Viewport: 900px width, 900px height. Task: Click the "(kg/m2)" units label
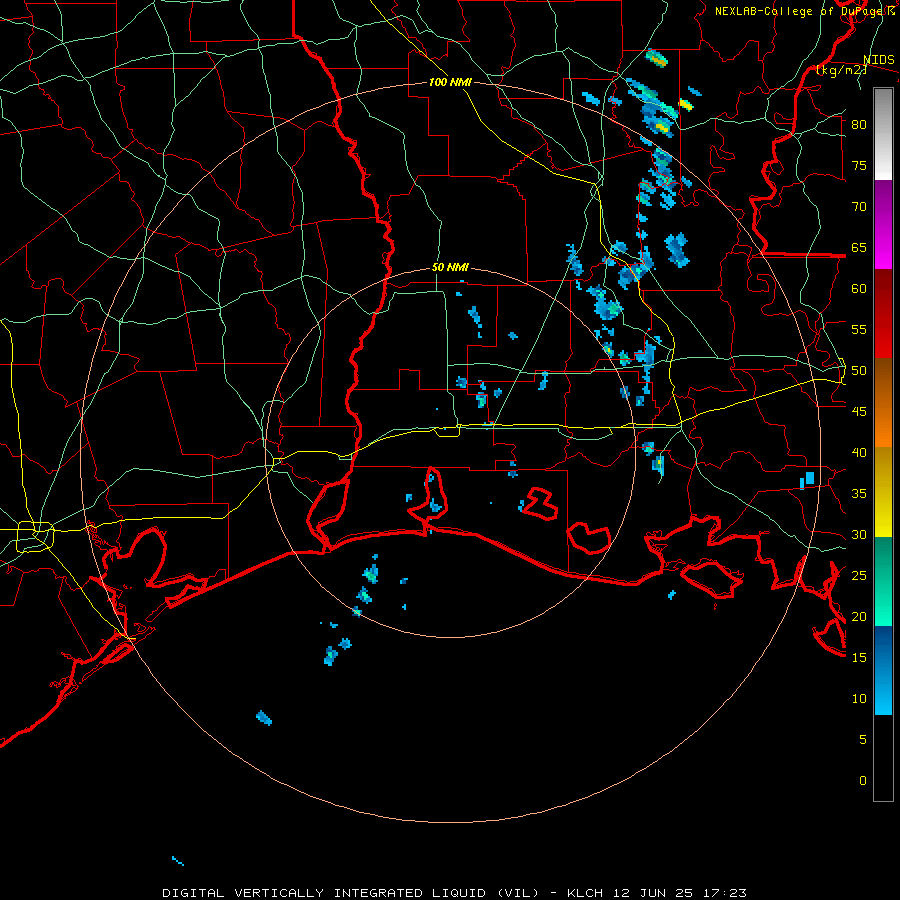coord(841,70)
